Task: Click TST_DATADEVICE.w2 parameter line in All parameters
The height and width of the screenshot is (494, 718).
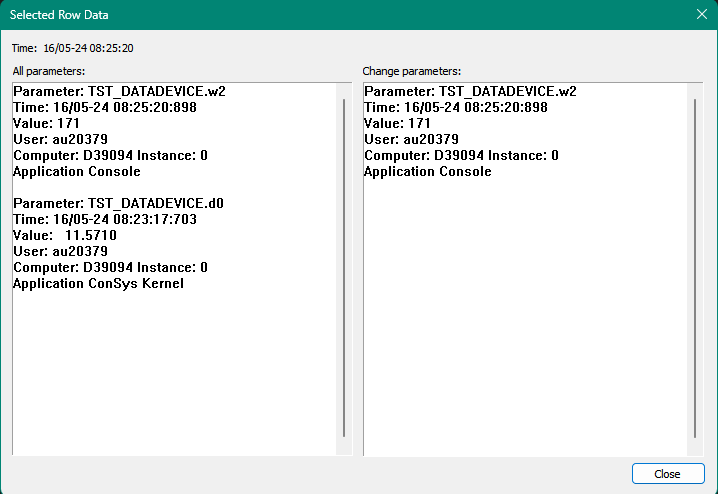Action: [119, 91]
